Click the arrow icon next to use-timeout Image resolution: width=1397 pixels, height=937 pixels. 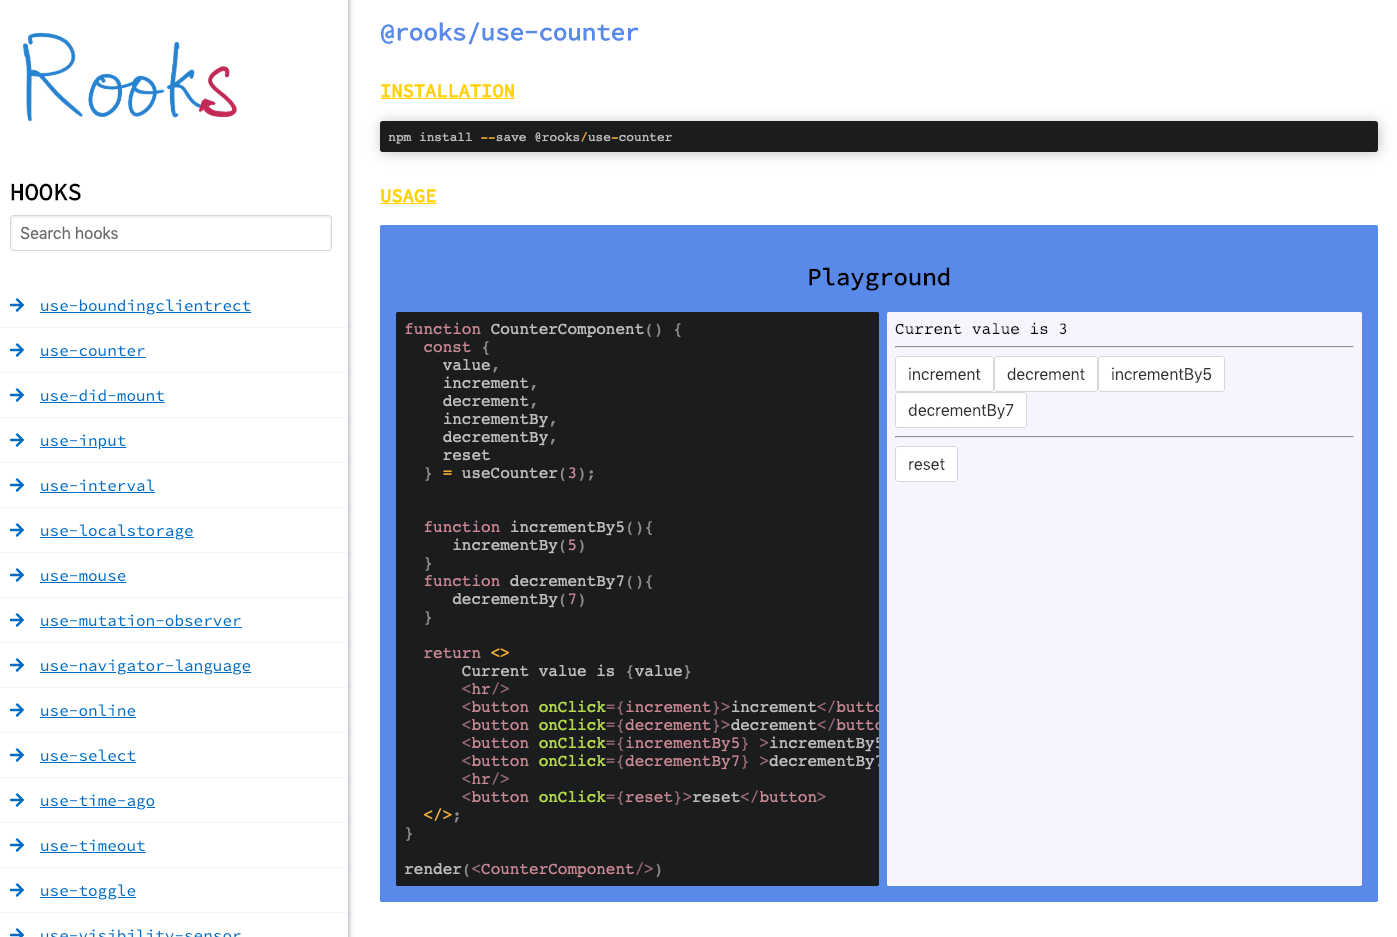point(17,845)
